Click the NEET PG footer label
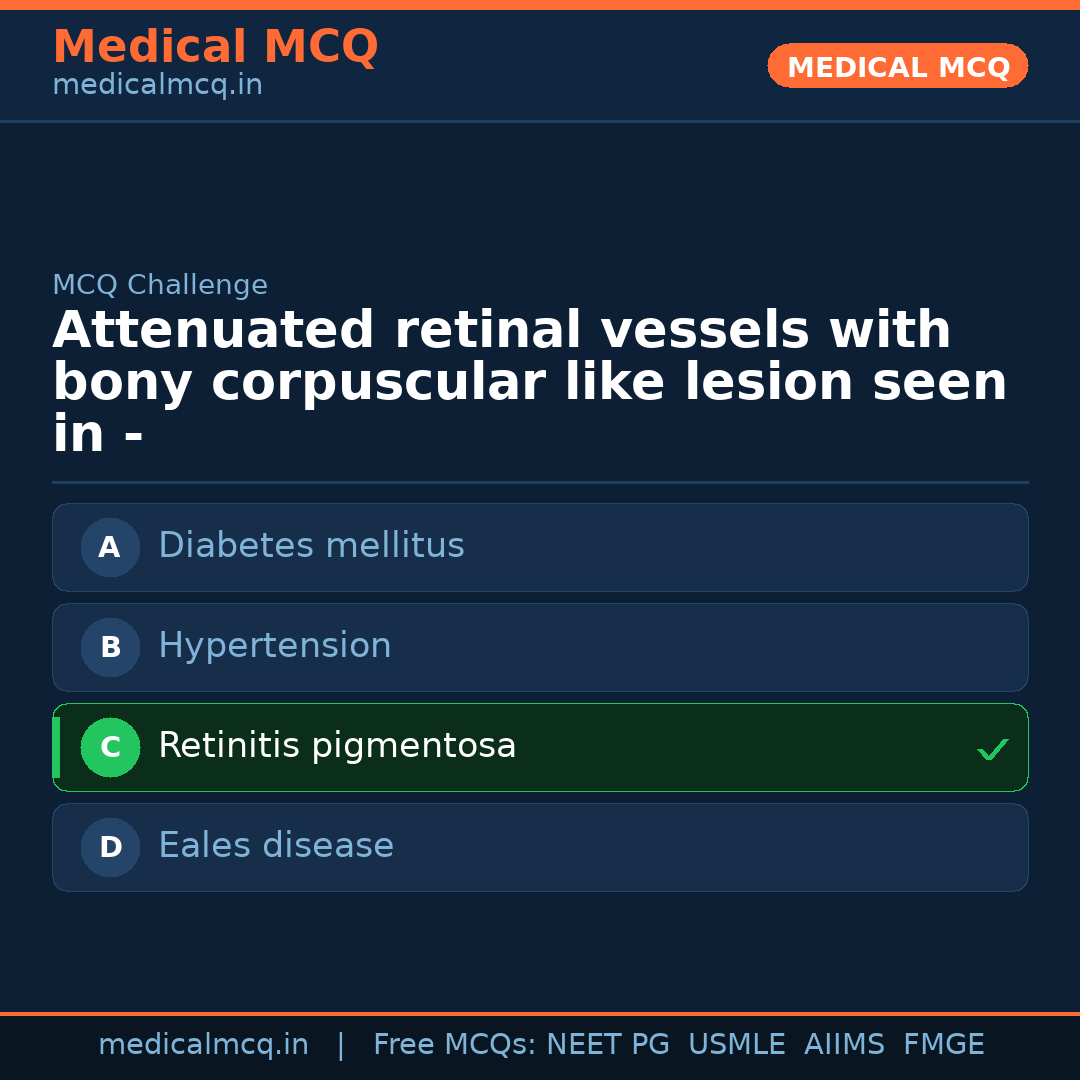1080x1080 pixels. 607,1044
